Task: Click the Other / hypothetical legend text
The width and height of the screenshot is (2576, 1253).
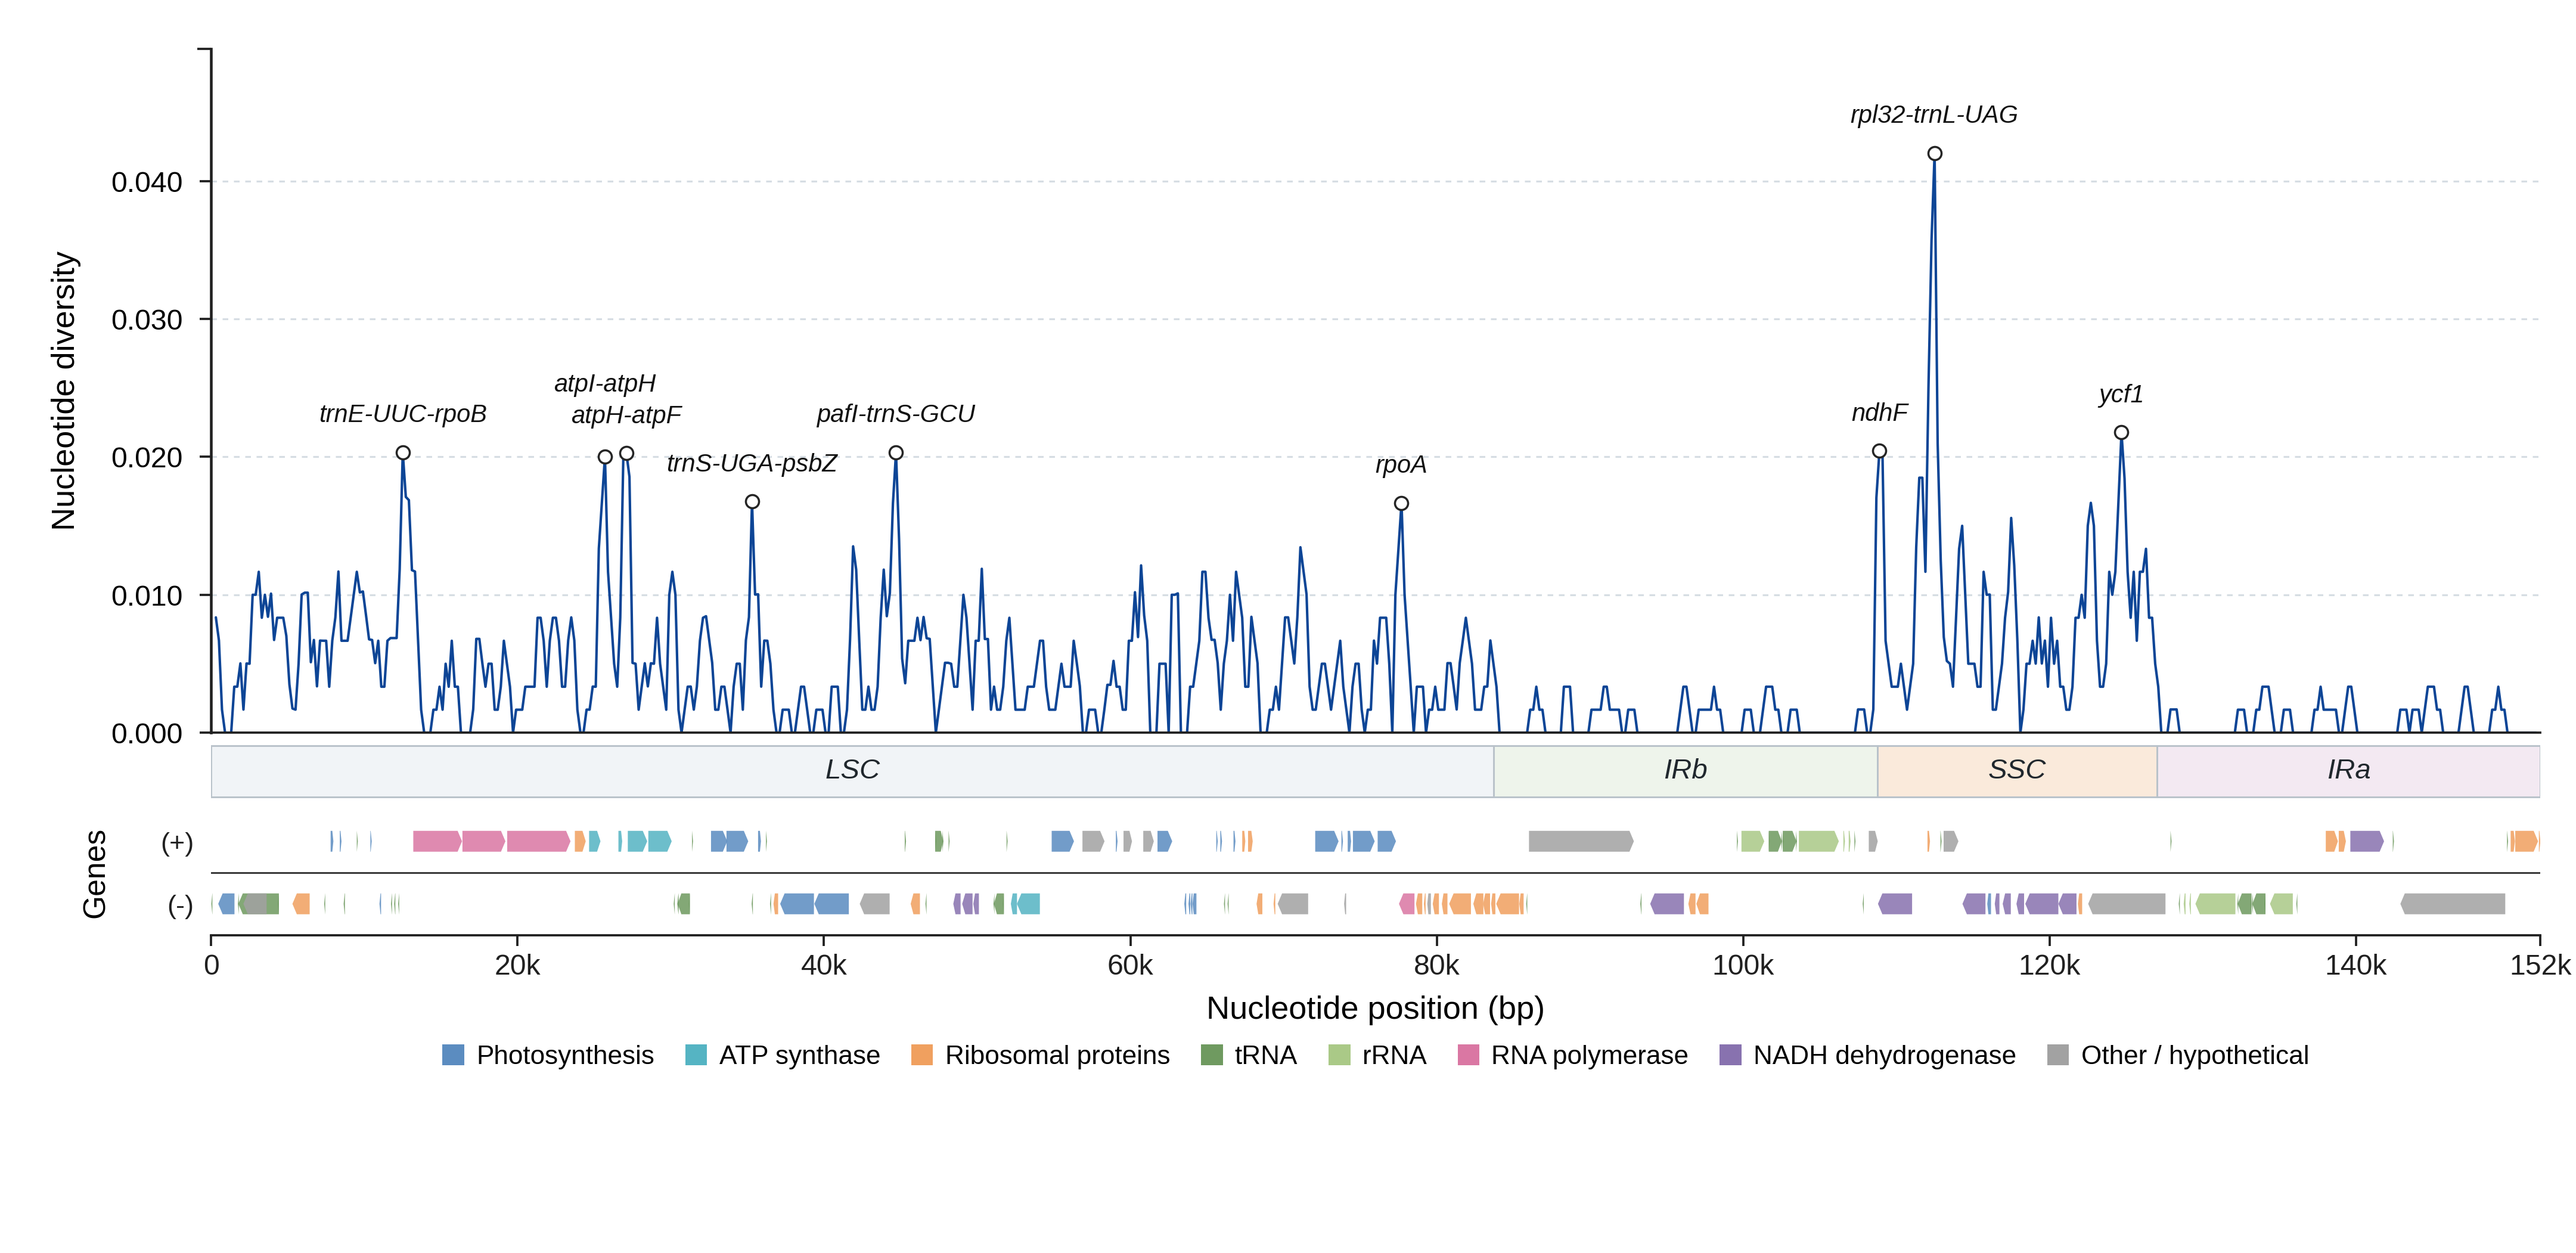Action: point(2195,1055)
